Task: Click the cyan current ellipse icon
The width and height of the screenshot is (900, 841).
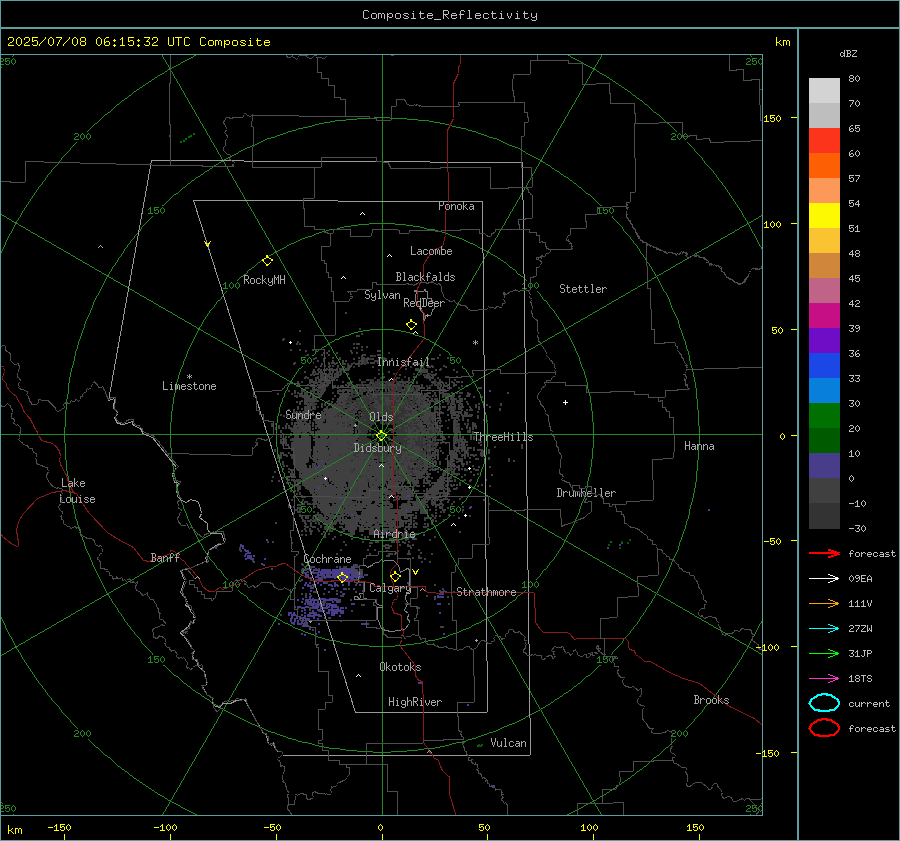Action: pos(824,703)
